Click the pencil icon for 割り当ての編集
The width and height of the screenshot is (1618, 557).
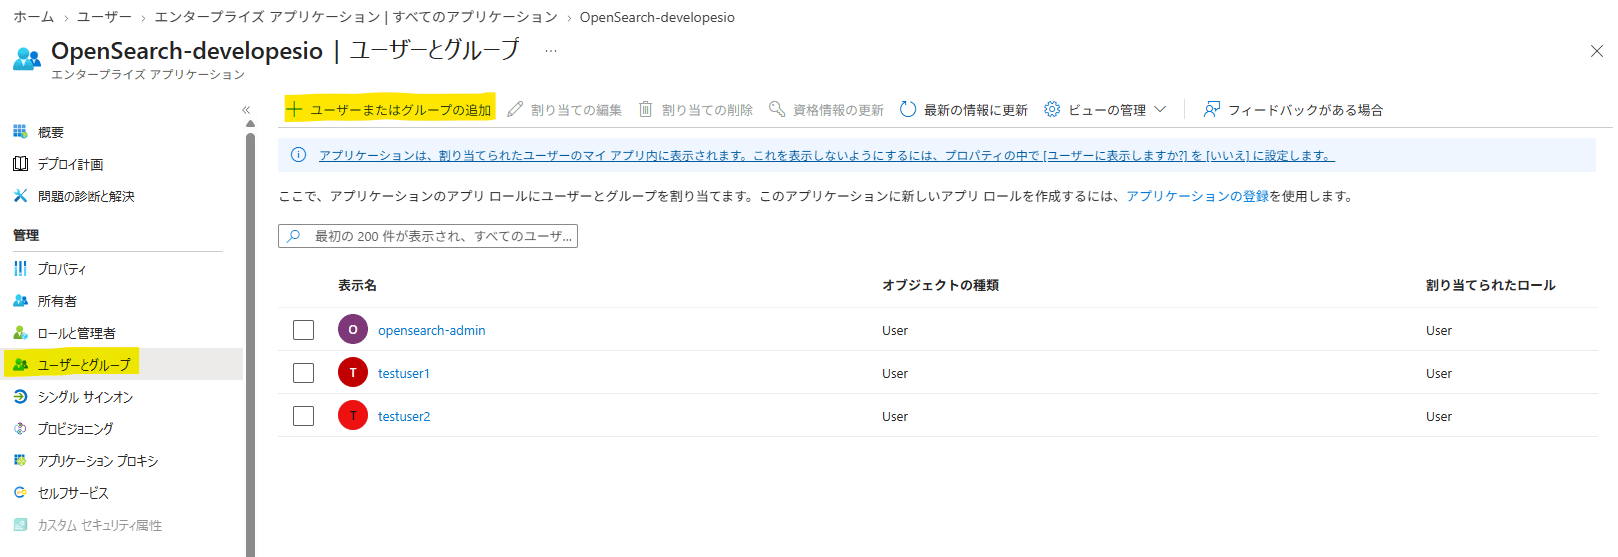pyautogui.click(x=515, y=109)
